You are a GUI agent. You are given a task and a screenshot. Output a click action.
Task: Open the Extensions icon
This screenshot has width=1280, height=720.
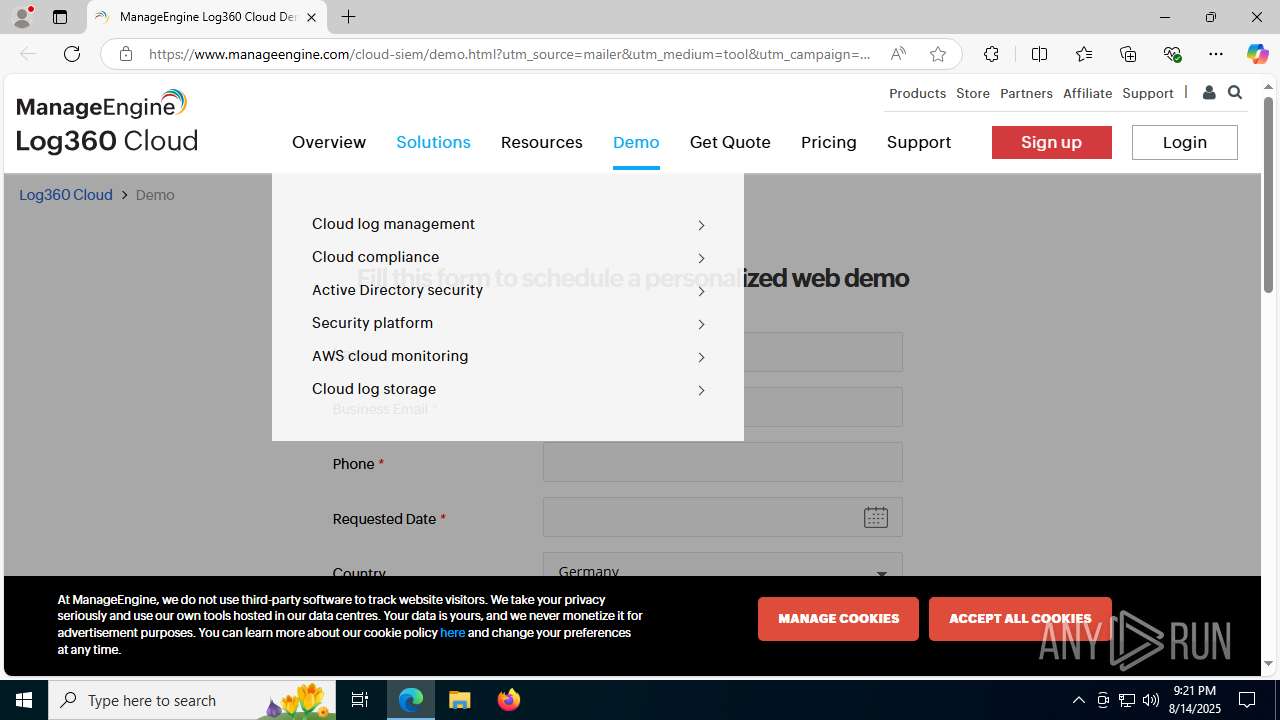pos(991,54)
